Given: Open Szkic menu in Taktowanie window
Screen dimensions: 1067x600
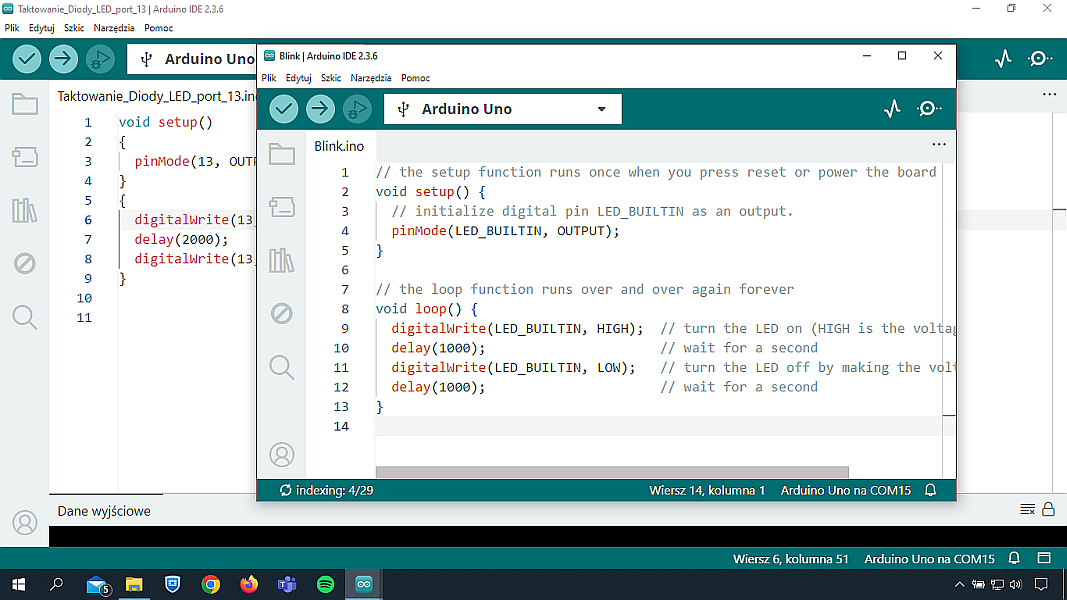Looking at the screenshot, I should pyautogui.click(x=74, y=28).
